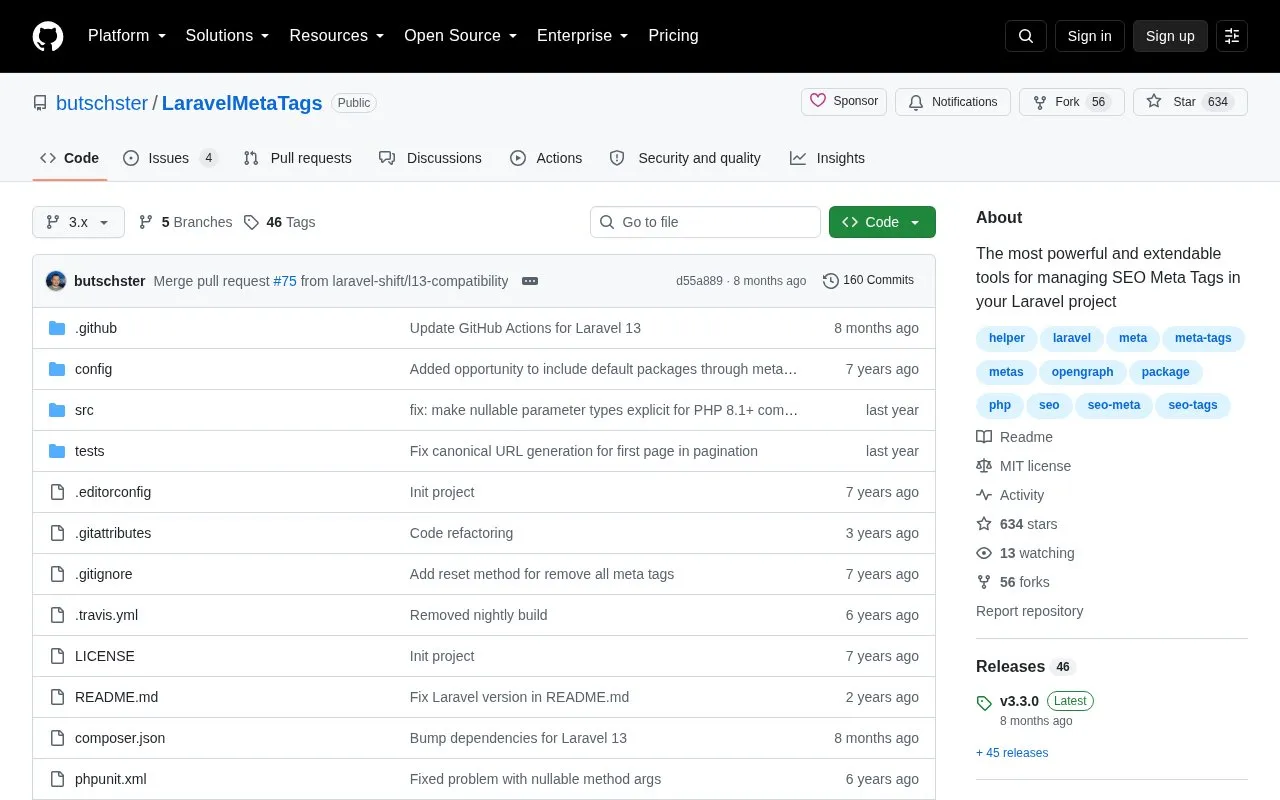Viewport: 1280px width, 800px height.
Task: Click the Pricing link
Action: point(673,36)
